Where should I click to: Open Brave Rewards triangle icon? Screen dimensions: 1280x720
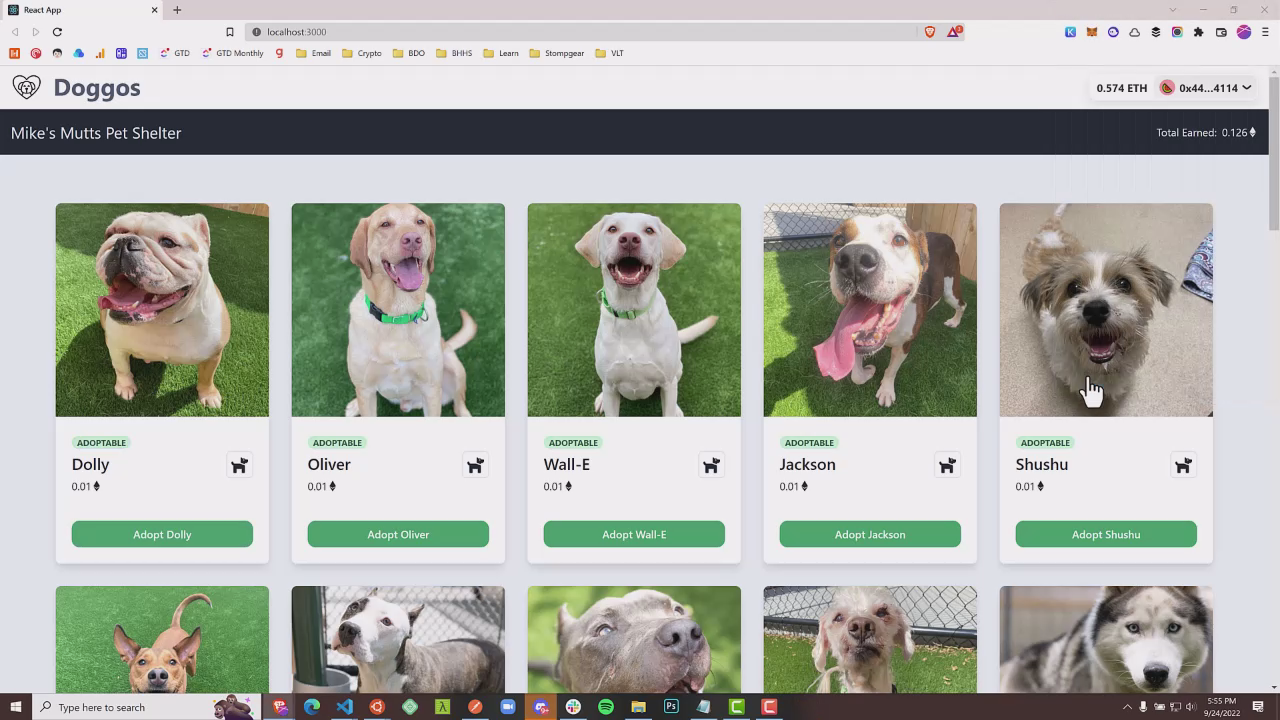(955, 32)
